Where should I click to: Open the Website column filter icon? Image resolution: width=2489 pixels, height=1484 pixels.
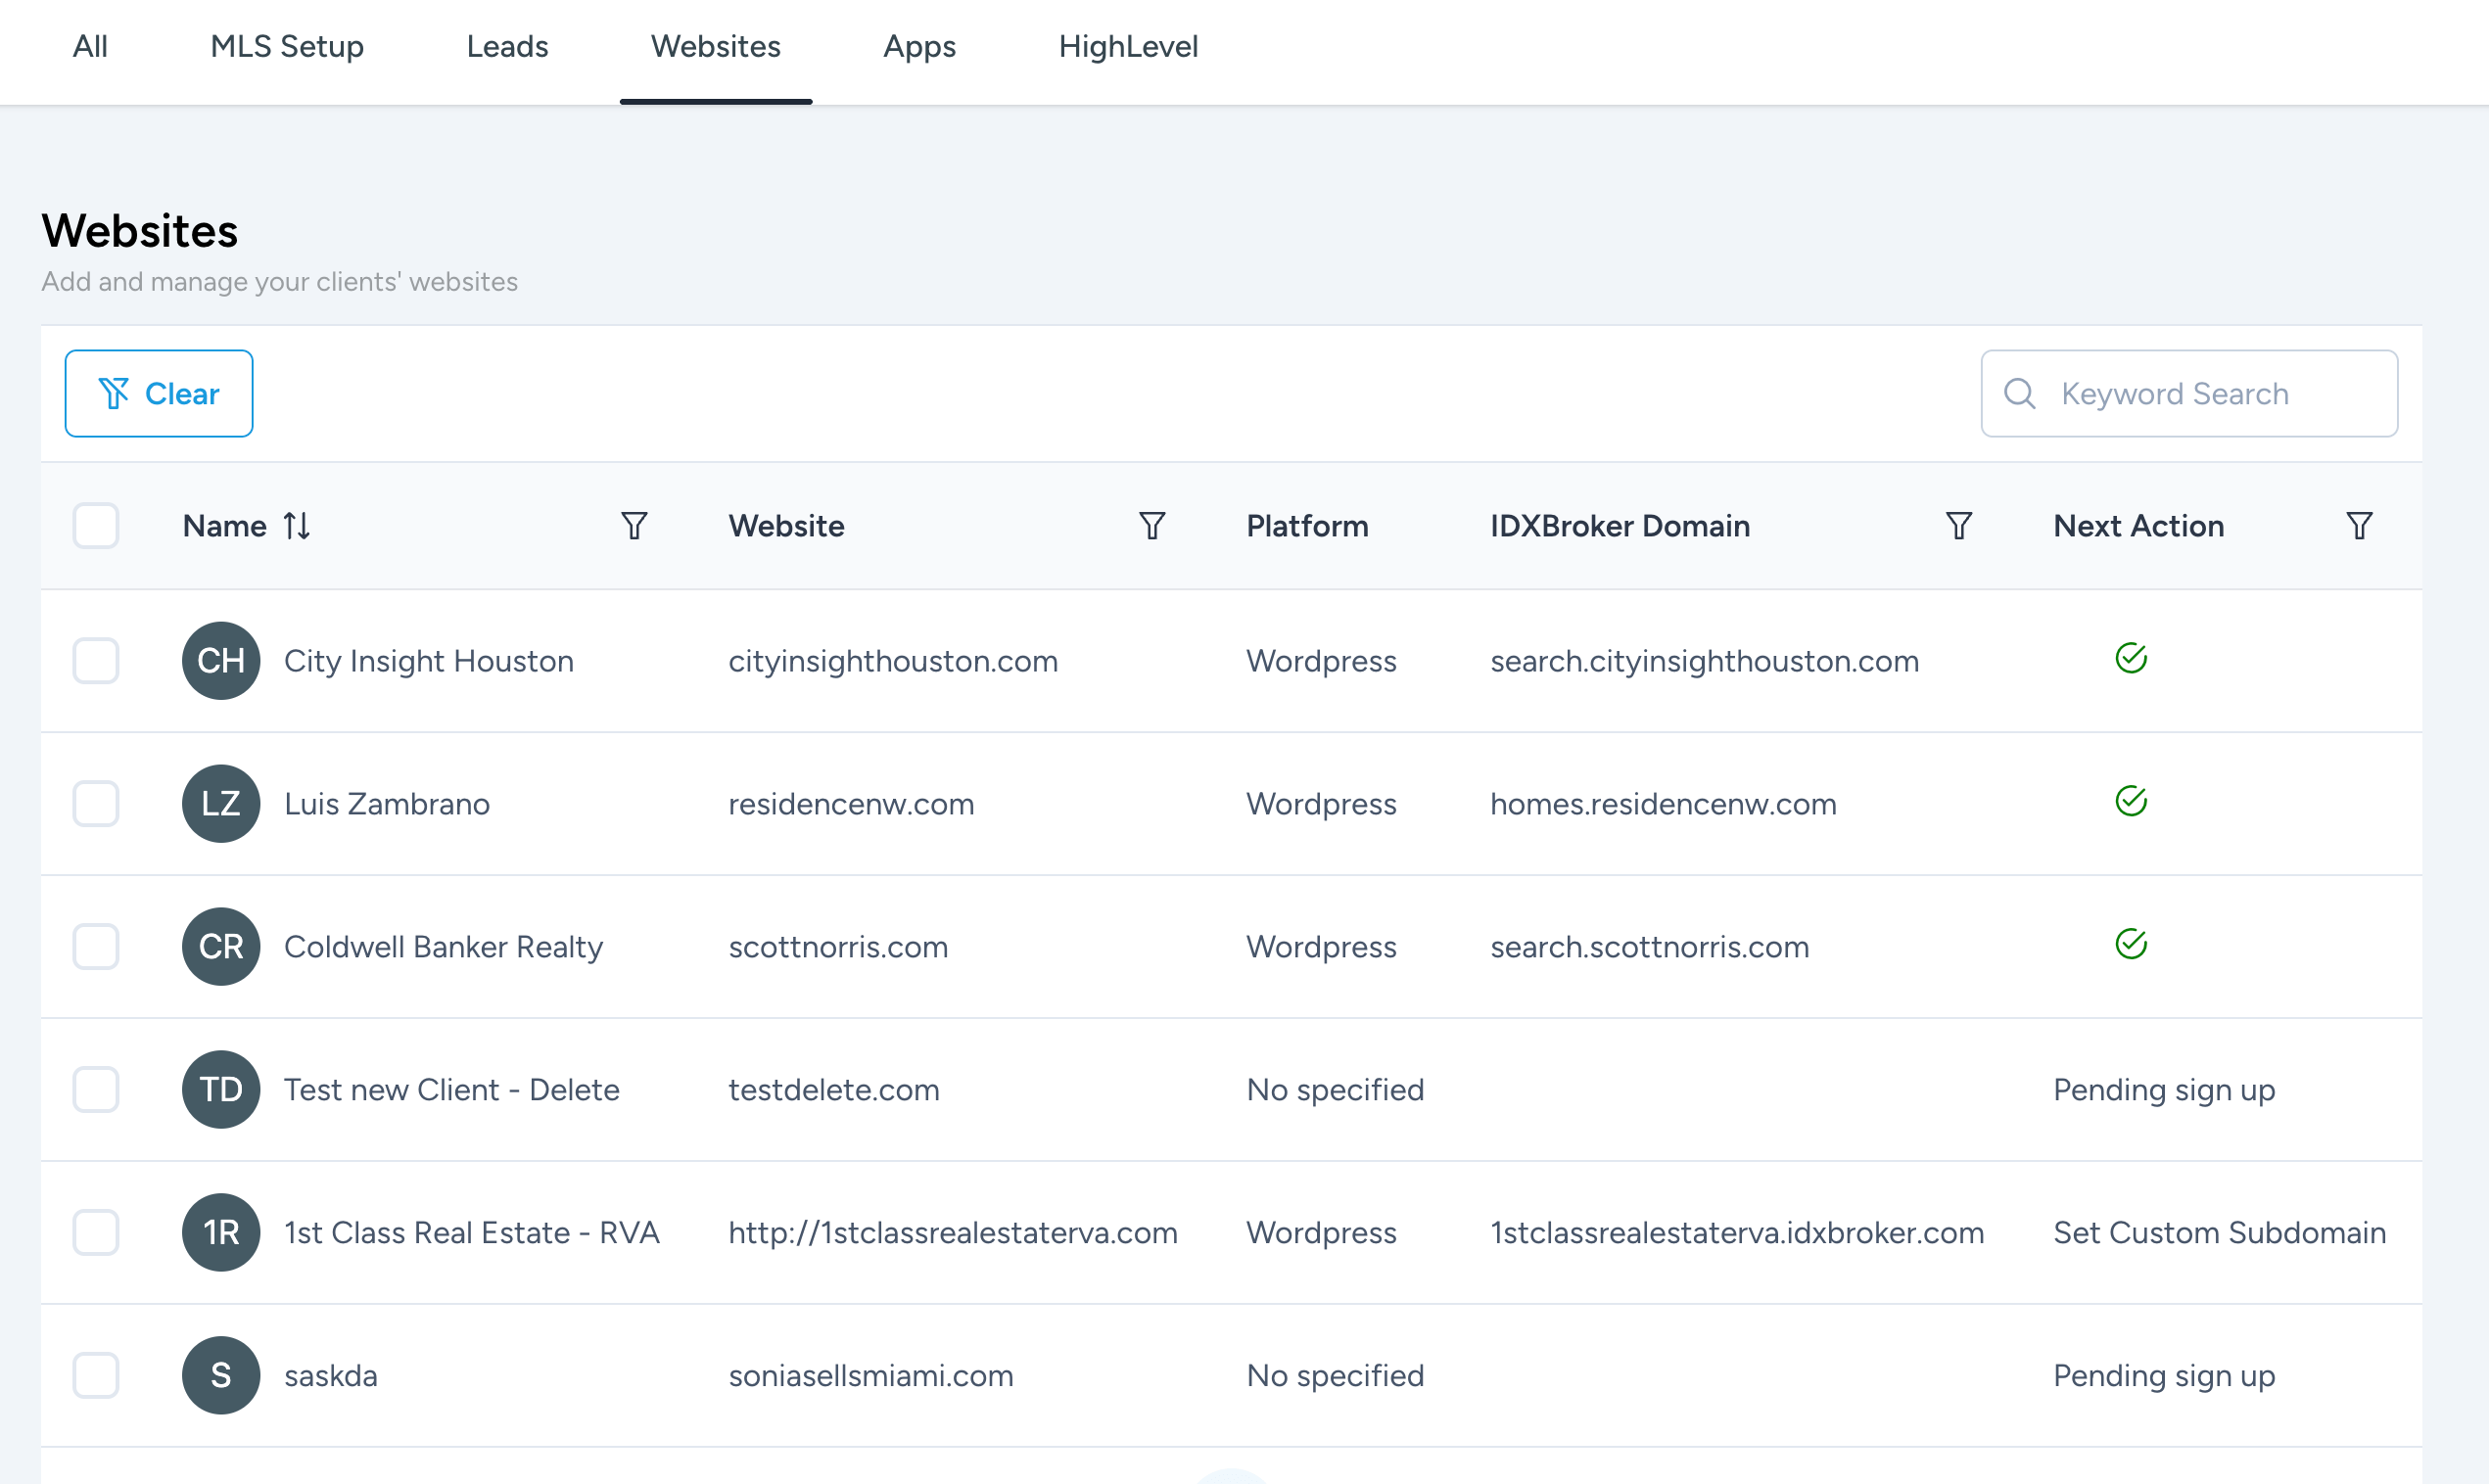[x=1152, y=526]
